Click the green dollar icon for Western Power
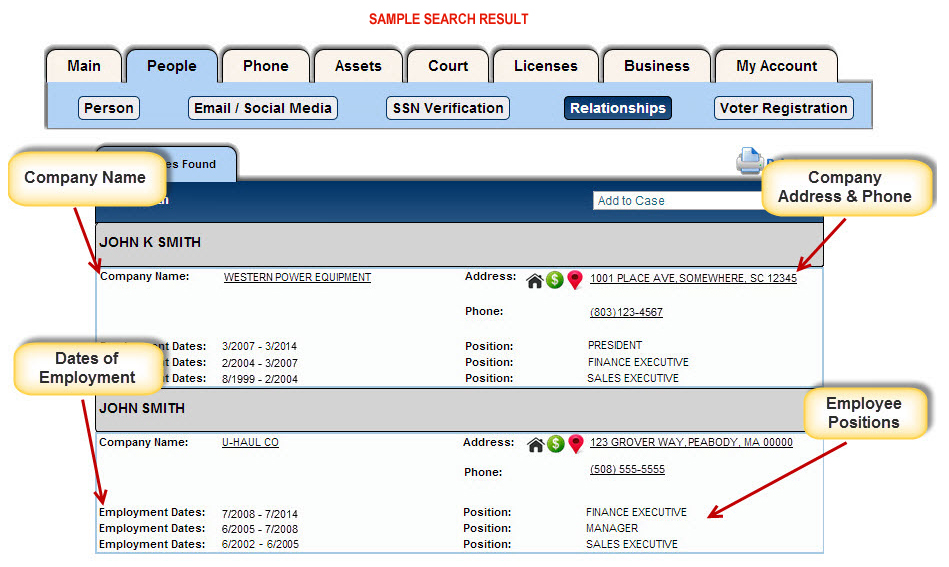Screen dimensions: 949x567 click(554, 280)
